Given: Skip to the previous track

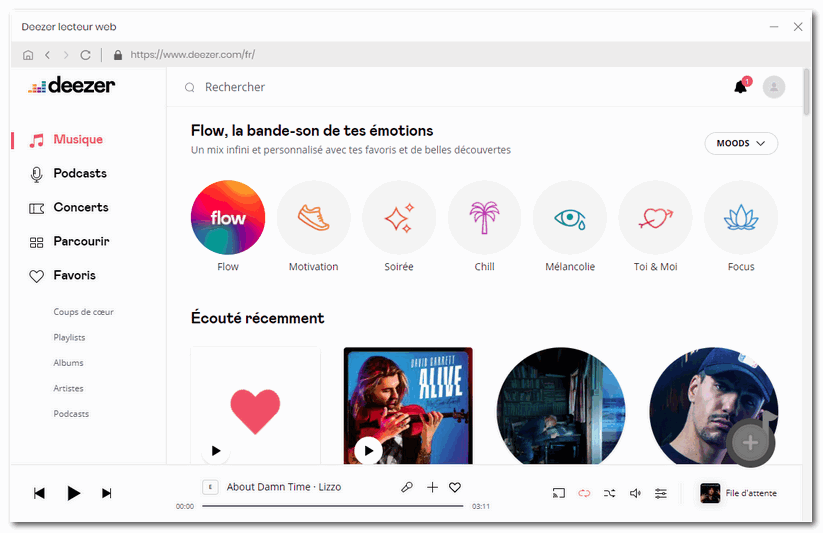Looking at the screenshot, I should (x=39, y=493).
